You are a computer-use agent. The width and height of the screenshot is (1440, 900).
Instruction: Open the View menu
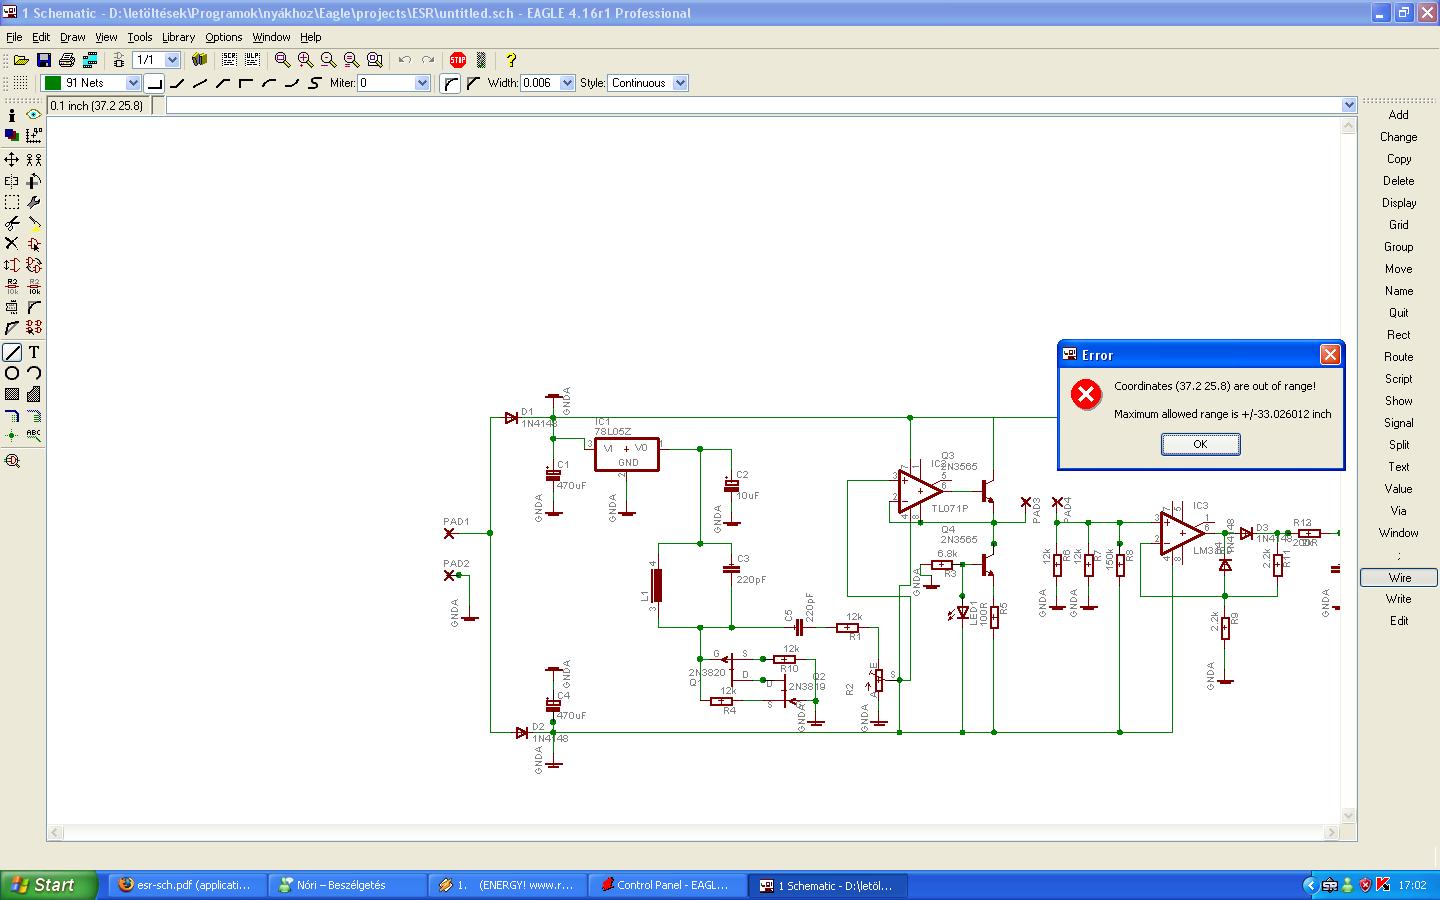click(x=106, y=37)
